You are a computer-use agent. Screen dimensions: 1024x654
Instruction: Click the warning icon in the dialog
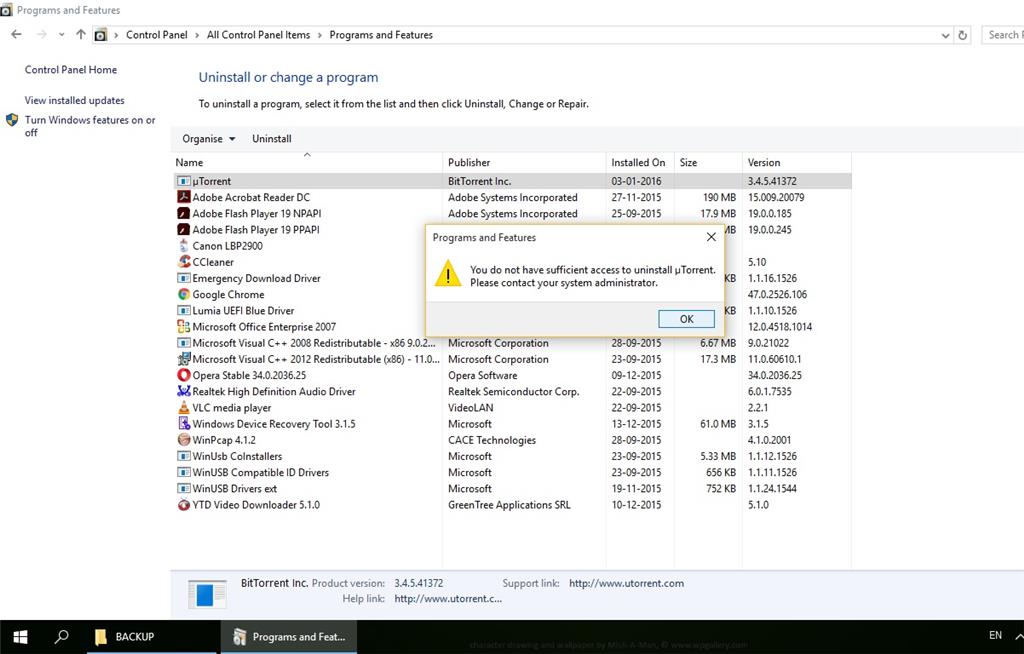[448, 274]
